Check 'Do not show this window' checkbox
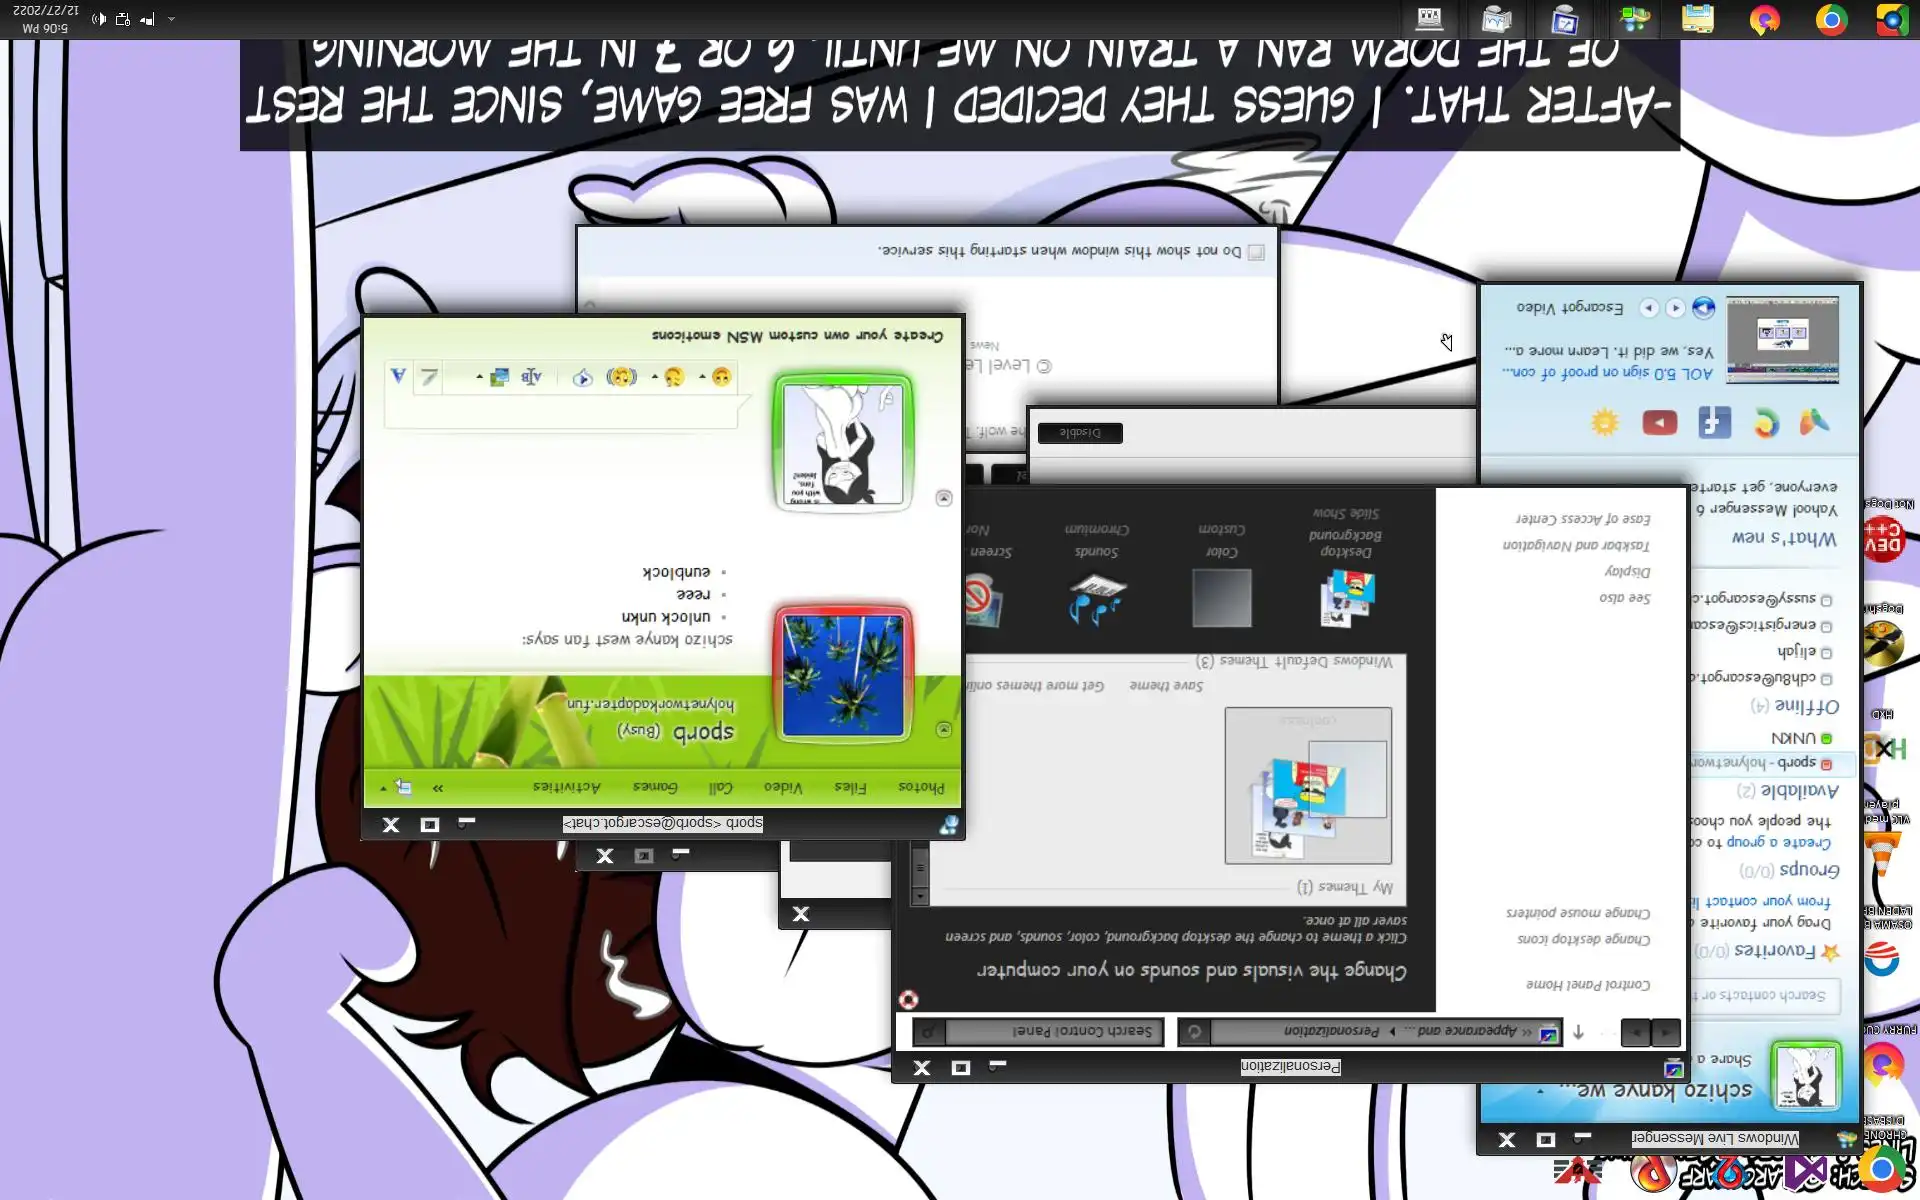 1256,252
